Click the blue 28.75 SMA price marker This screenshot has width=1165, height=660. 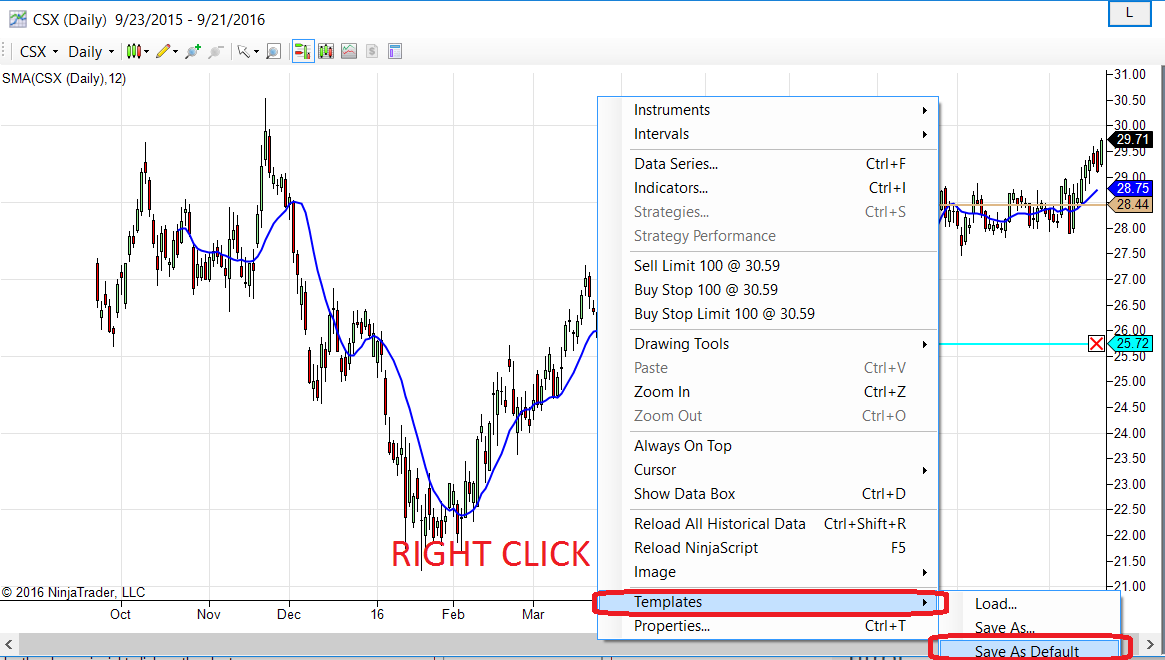[1131, 189]
